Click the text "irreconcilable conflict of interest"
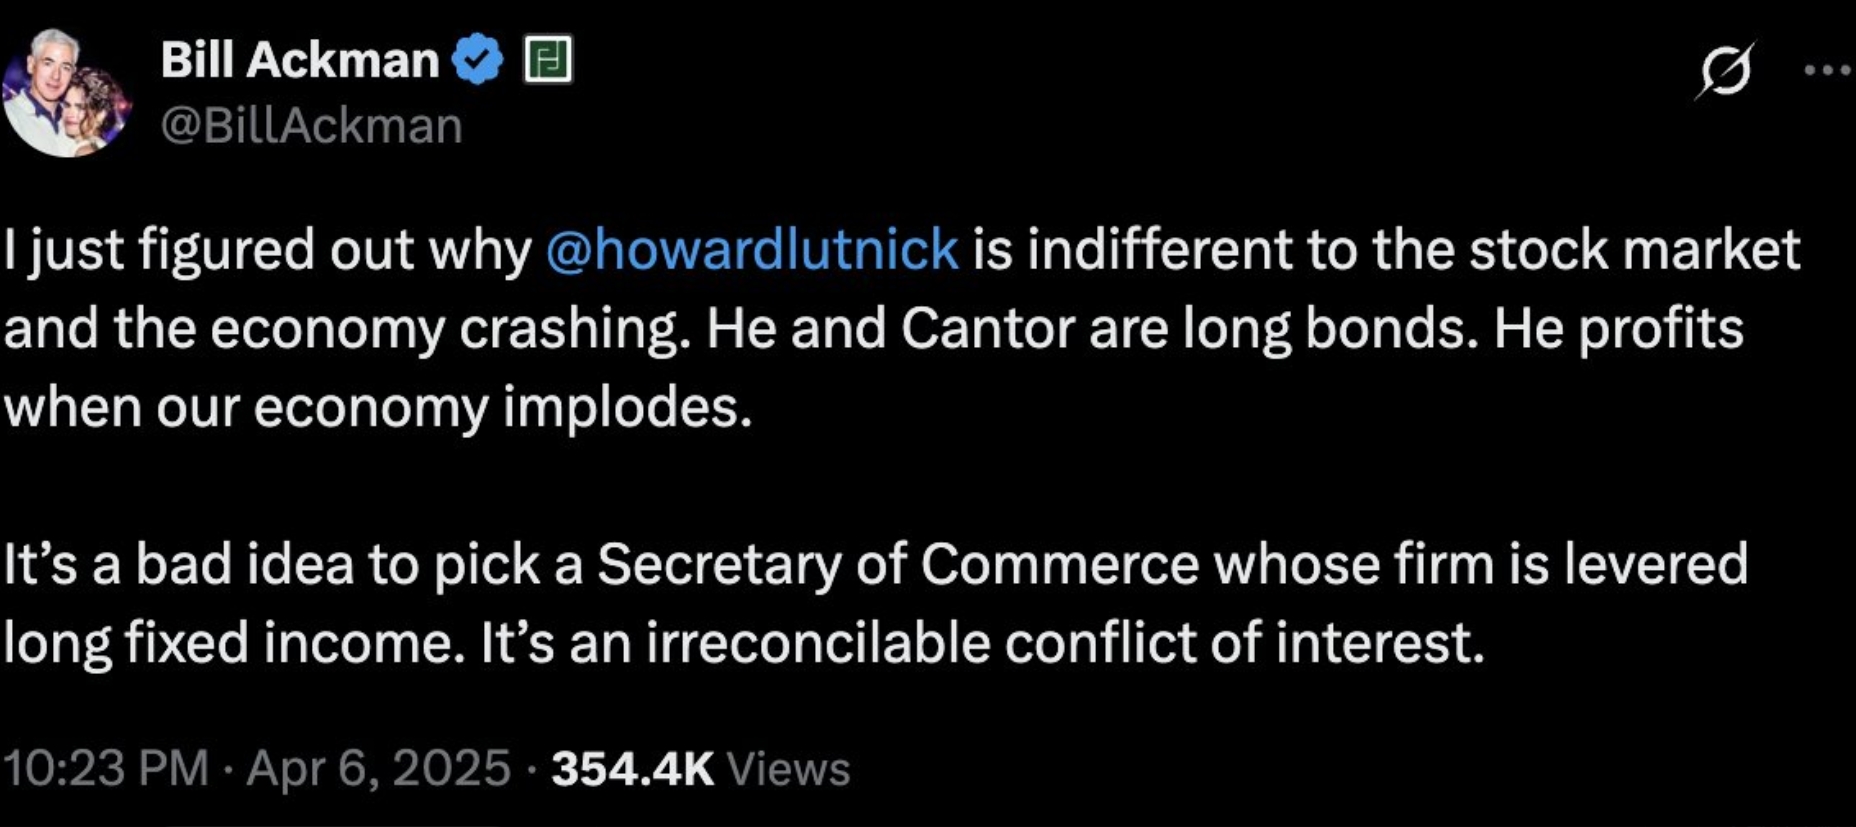Image resolution: width=1856 pixels, height=827 pixels. (1064, 642)
